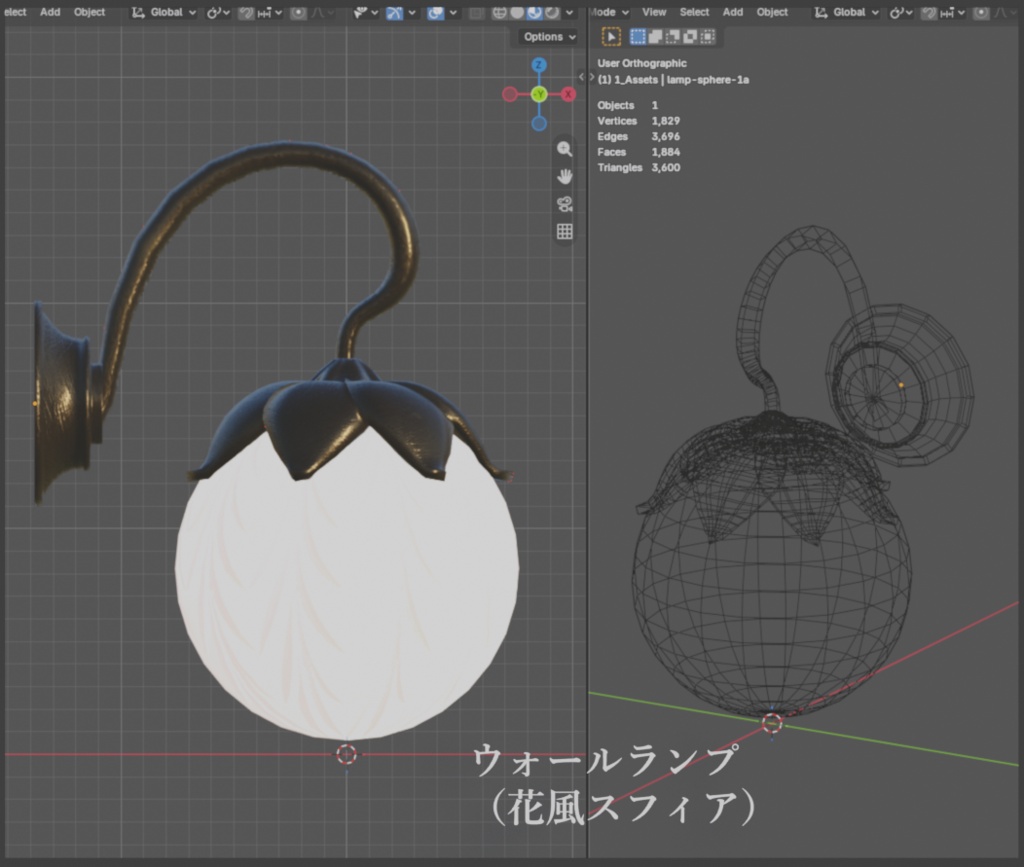Click the negative Z axis gizmo circle
Viewport: 1024px width, 867px height.
[539, 123]
